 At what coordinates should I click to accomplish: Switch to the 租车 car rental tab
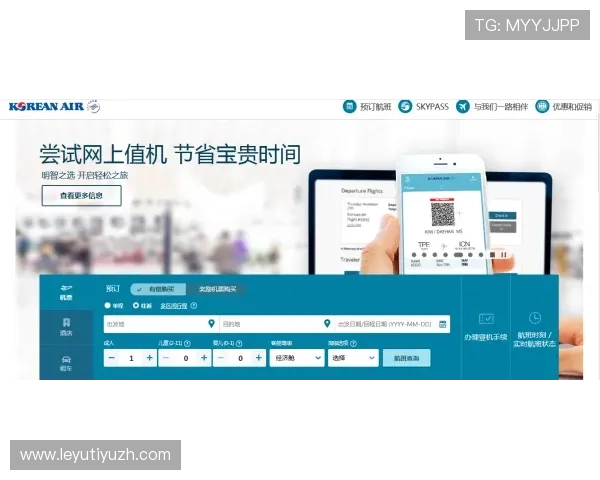coord(66,363)
